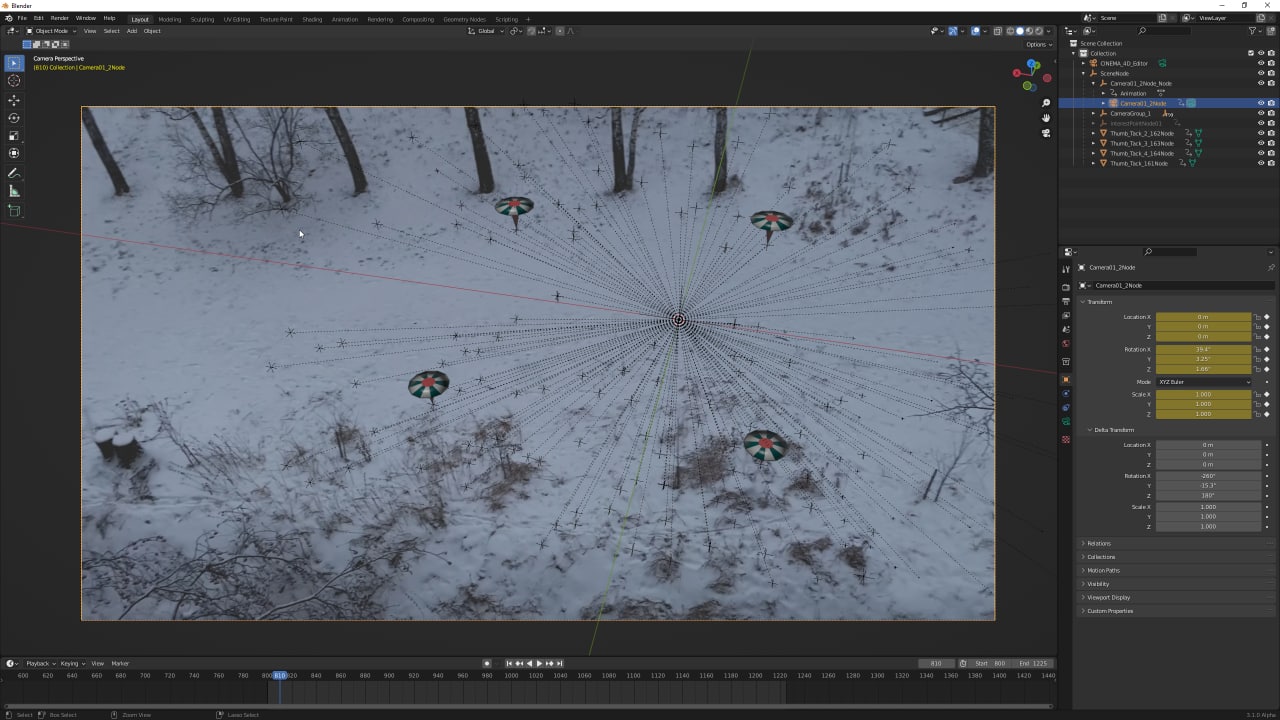Hide SceneNode in the viewport
This screenshot has width=1280, height=720.
click(x=1260, y=73)
